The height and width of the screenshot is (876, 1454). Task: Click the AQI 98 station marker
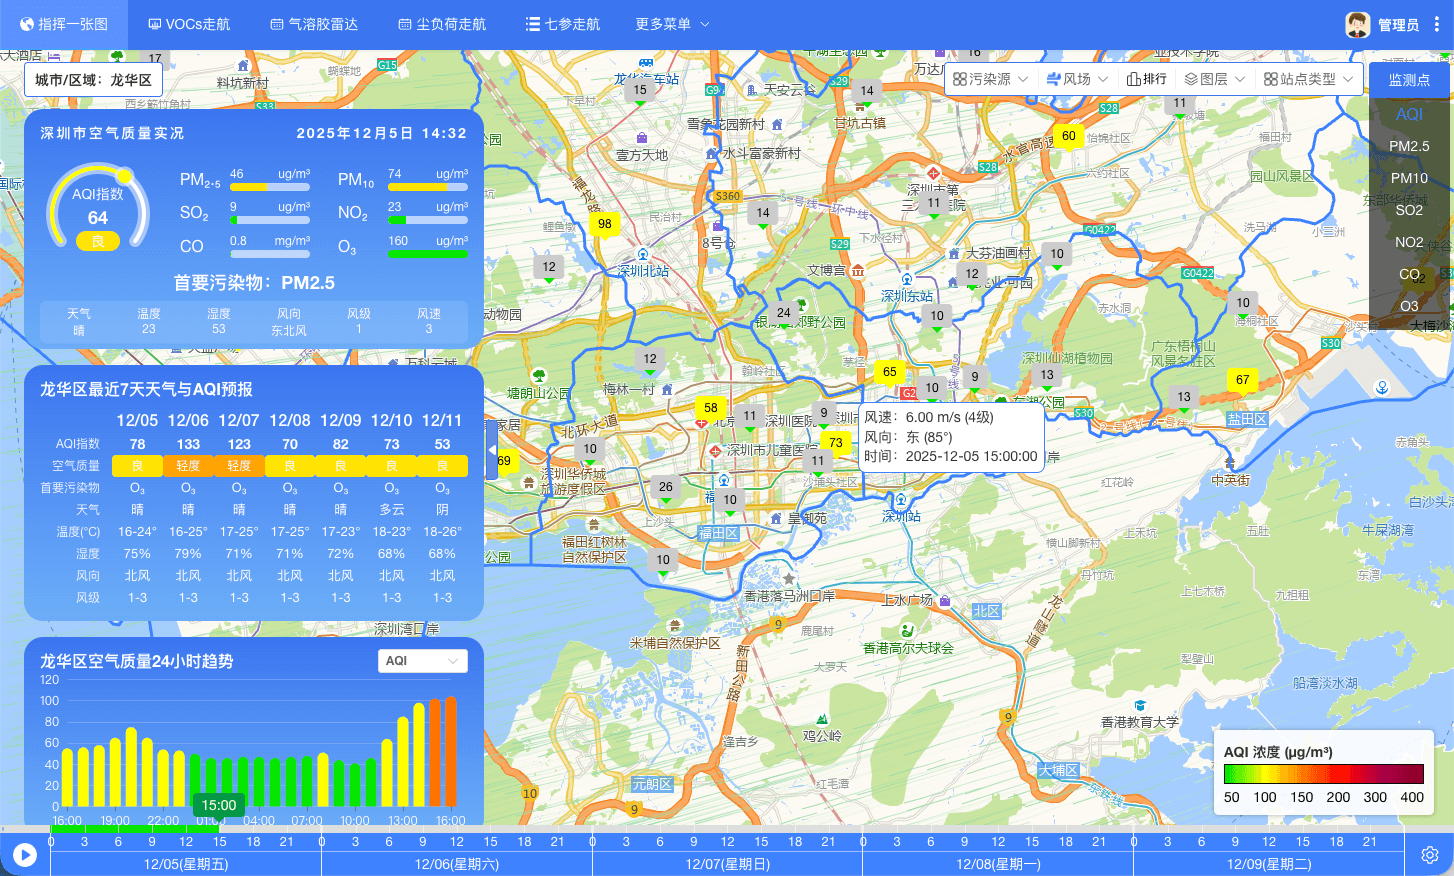604,224
